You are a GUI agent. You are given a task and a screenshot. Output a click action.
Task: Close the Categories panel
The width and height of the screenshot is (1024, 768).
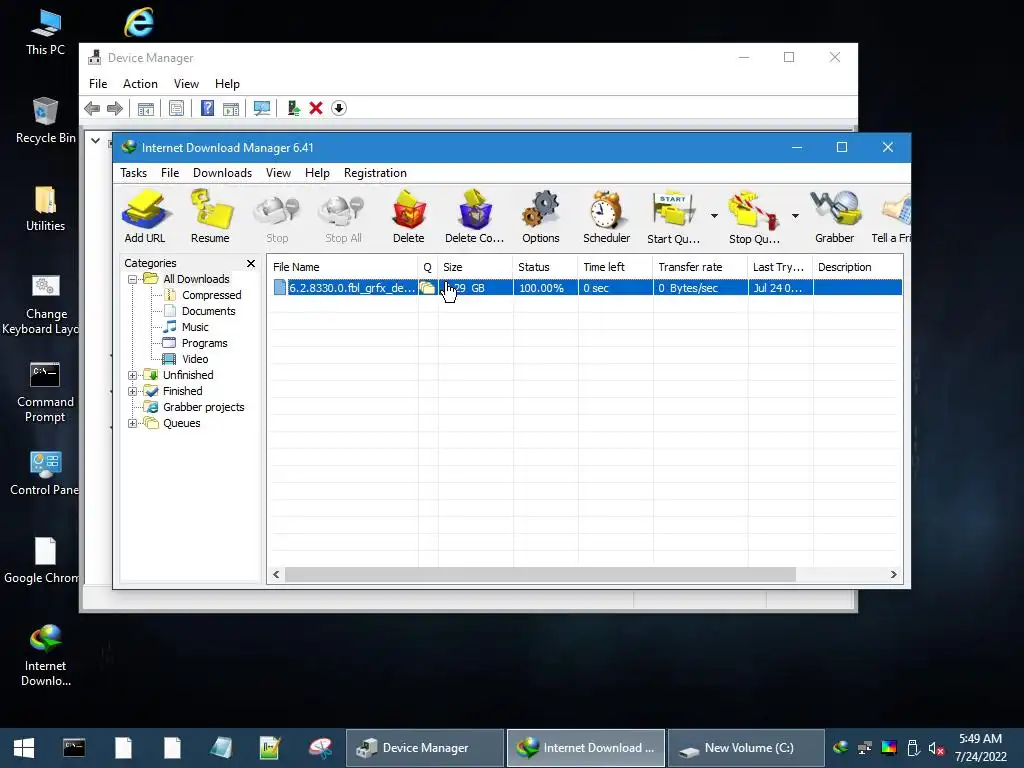[251, 263]
